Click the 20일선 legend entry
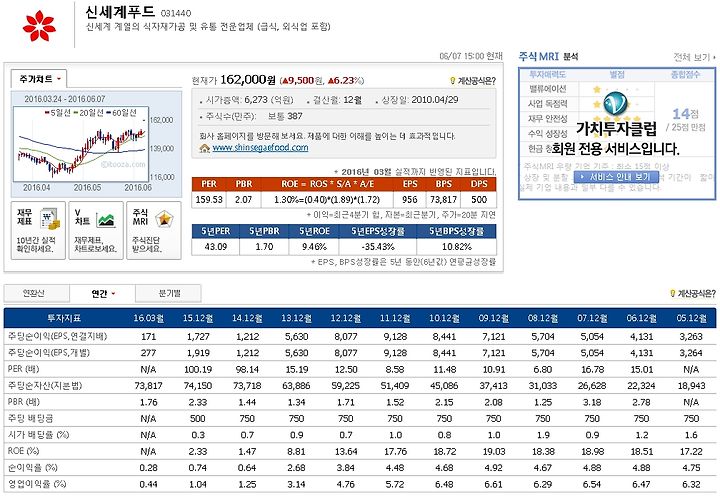This screenshot has height=496, width=720. point(88,113)
